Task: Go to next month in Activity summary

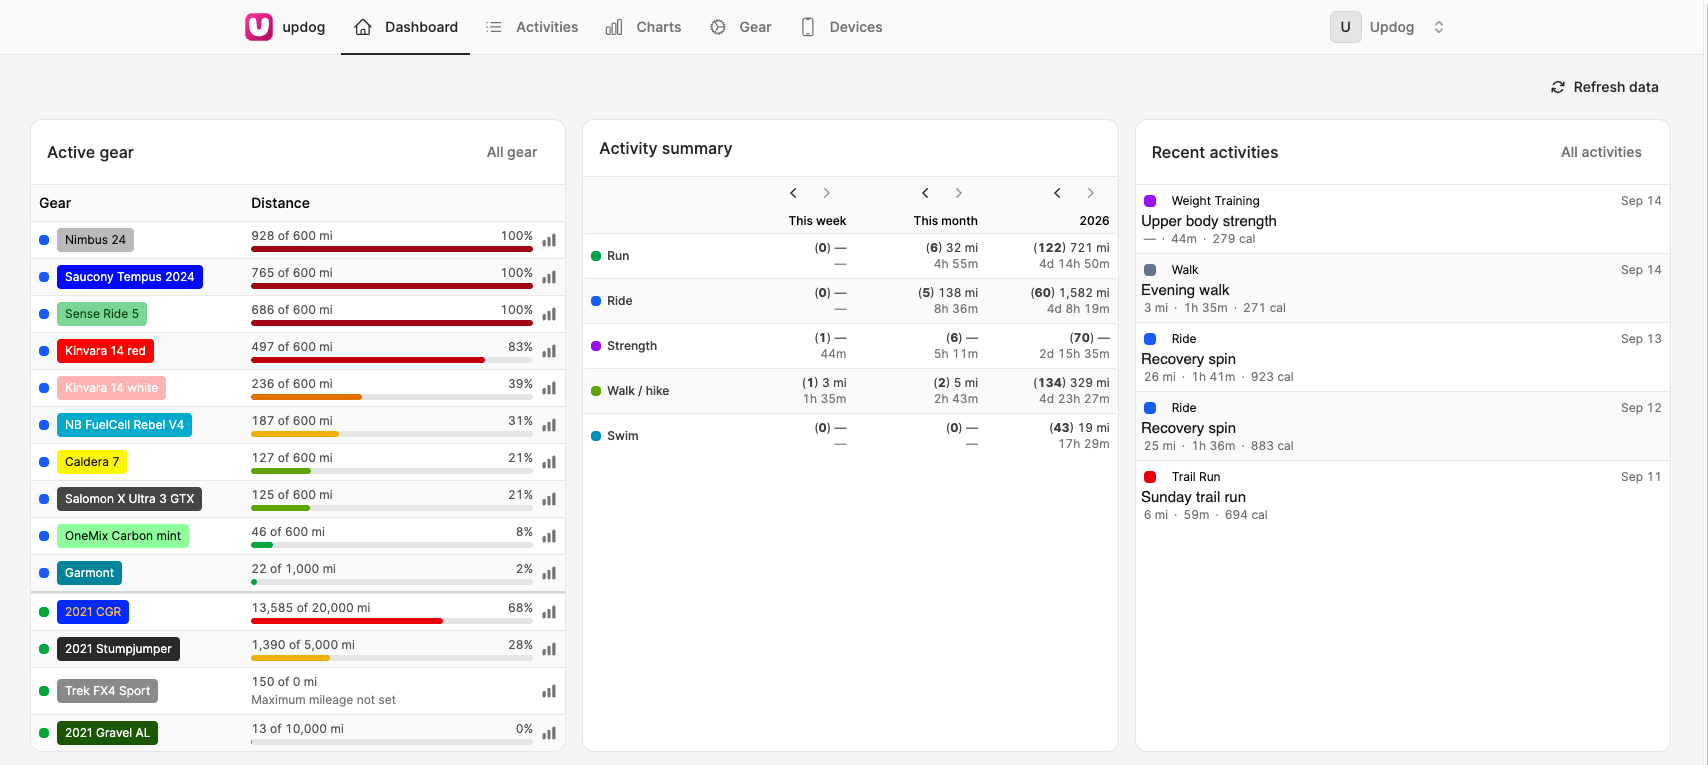Action: tap(958, 193)
